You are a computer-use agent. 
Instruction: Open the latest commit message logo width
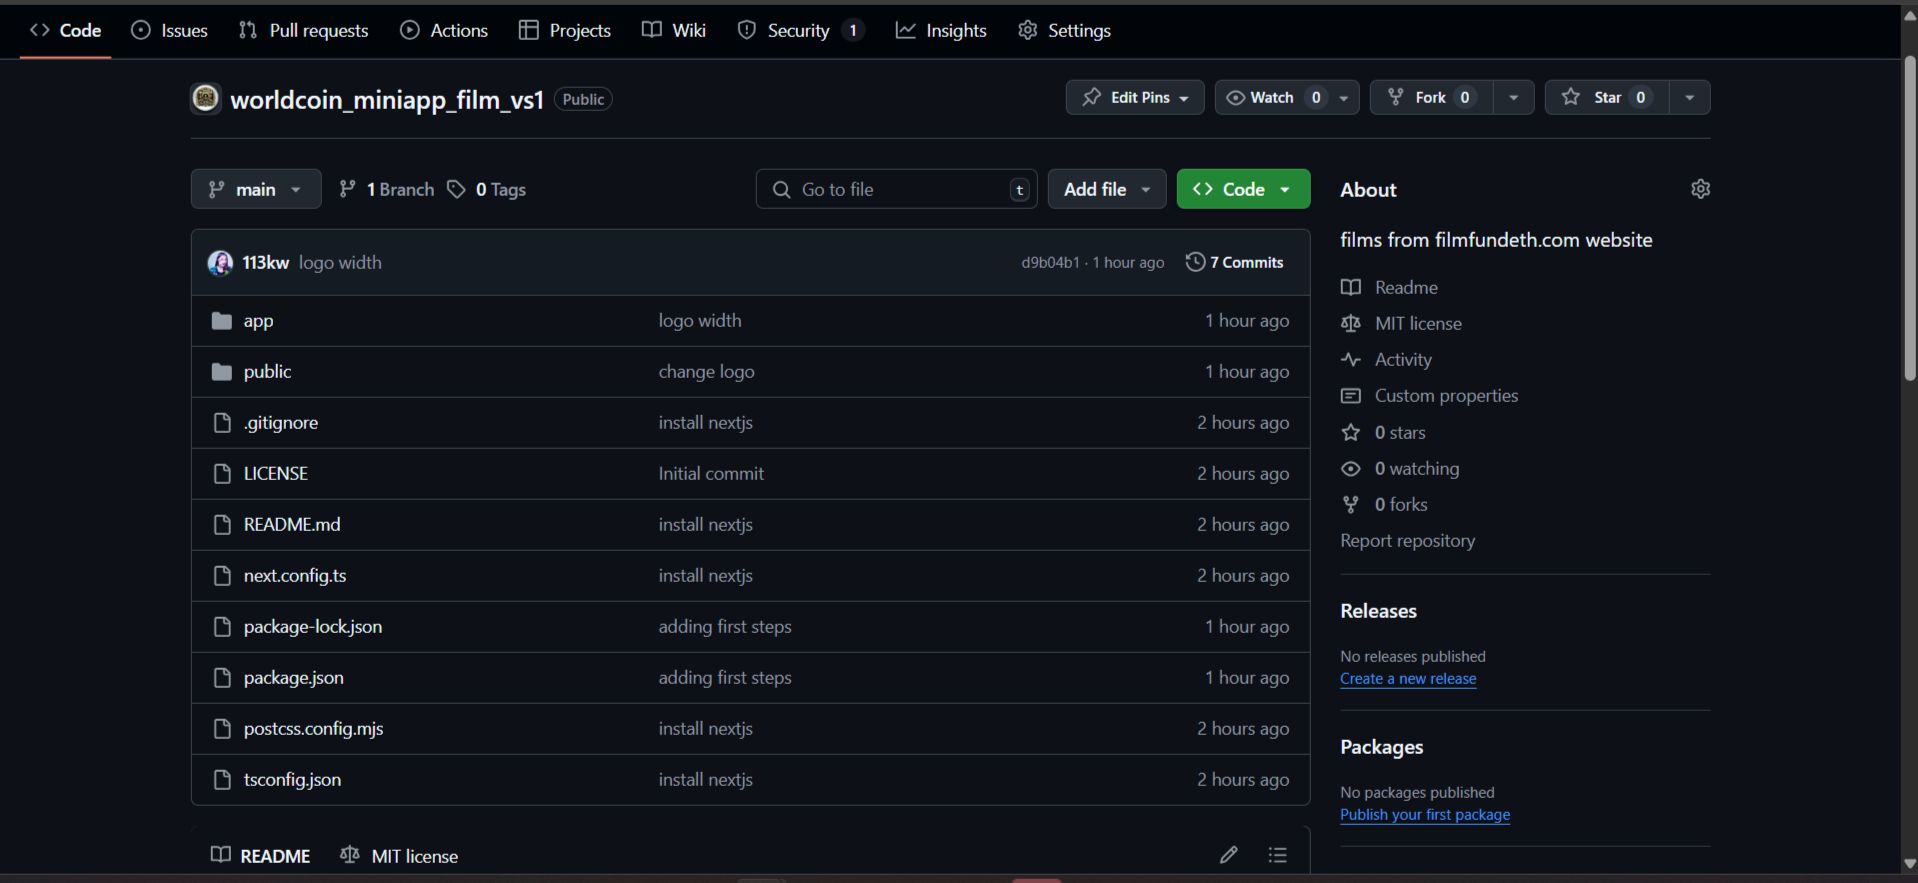pos(340,263)
